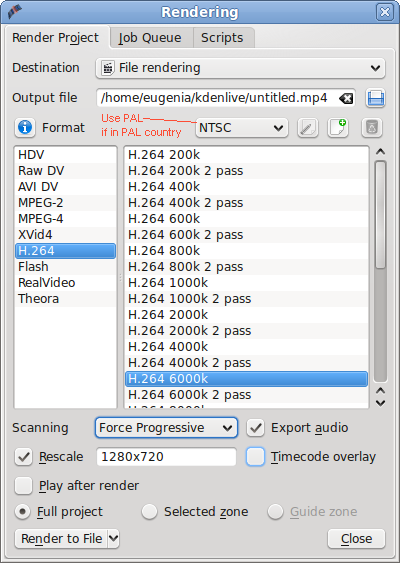This screenshot has width=400, height=563.
Task: Select the HDV format group
Action: click(66, 155)
